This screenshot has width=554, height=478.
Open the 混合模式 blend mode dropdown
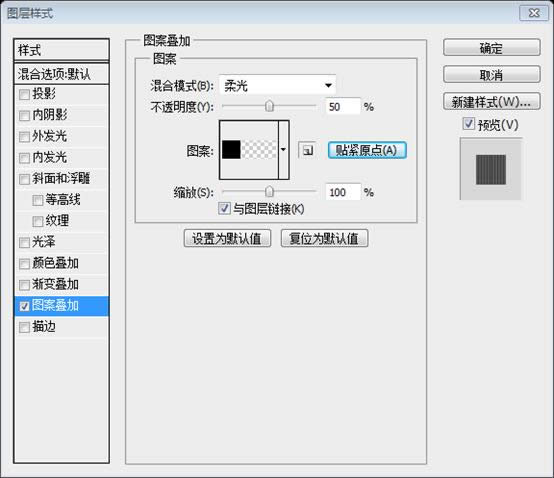pyautogui.click(x=278, y=85)
